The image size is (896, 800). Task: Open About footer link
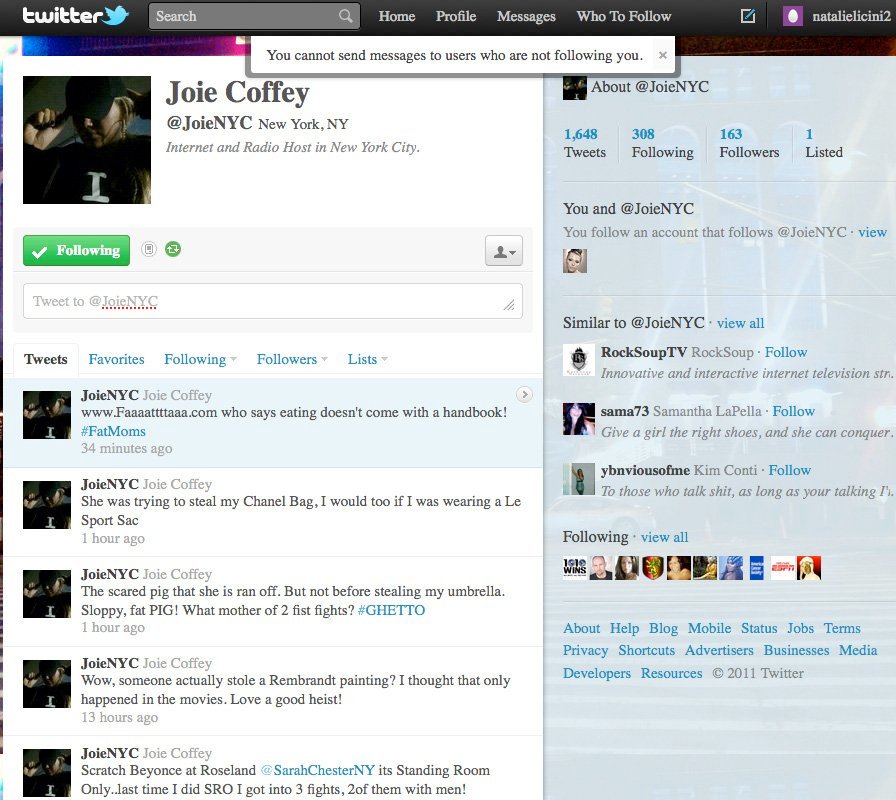pos(582,628)
